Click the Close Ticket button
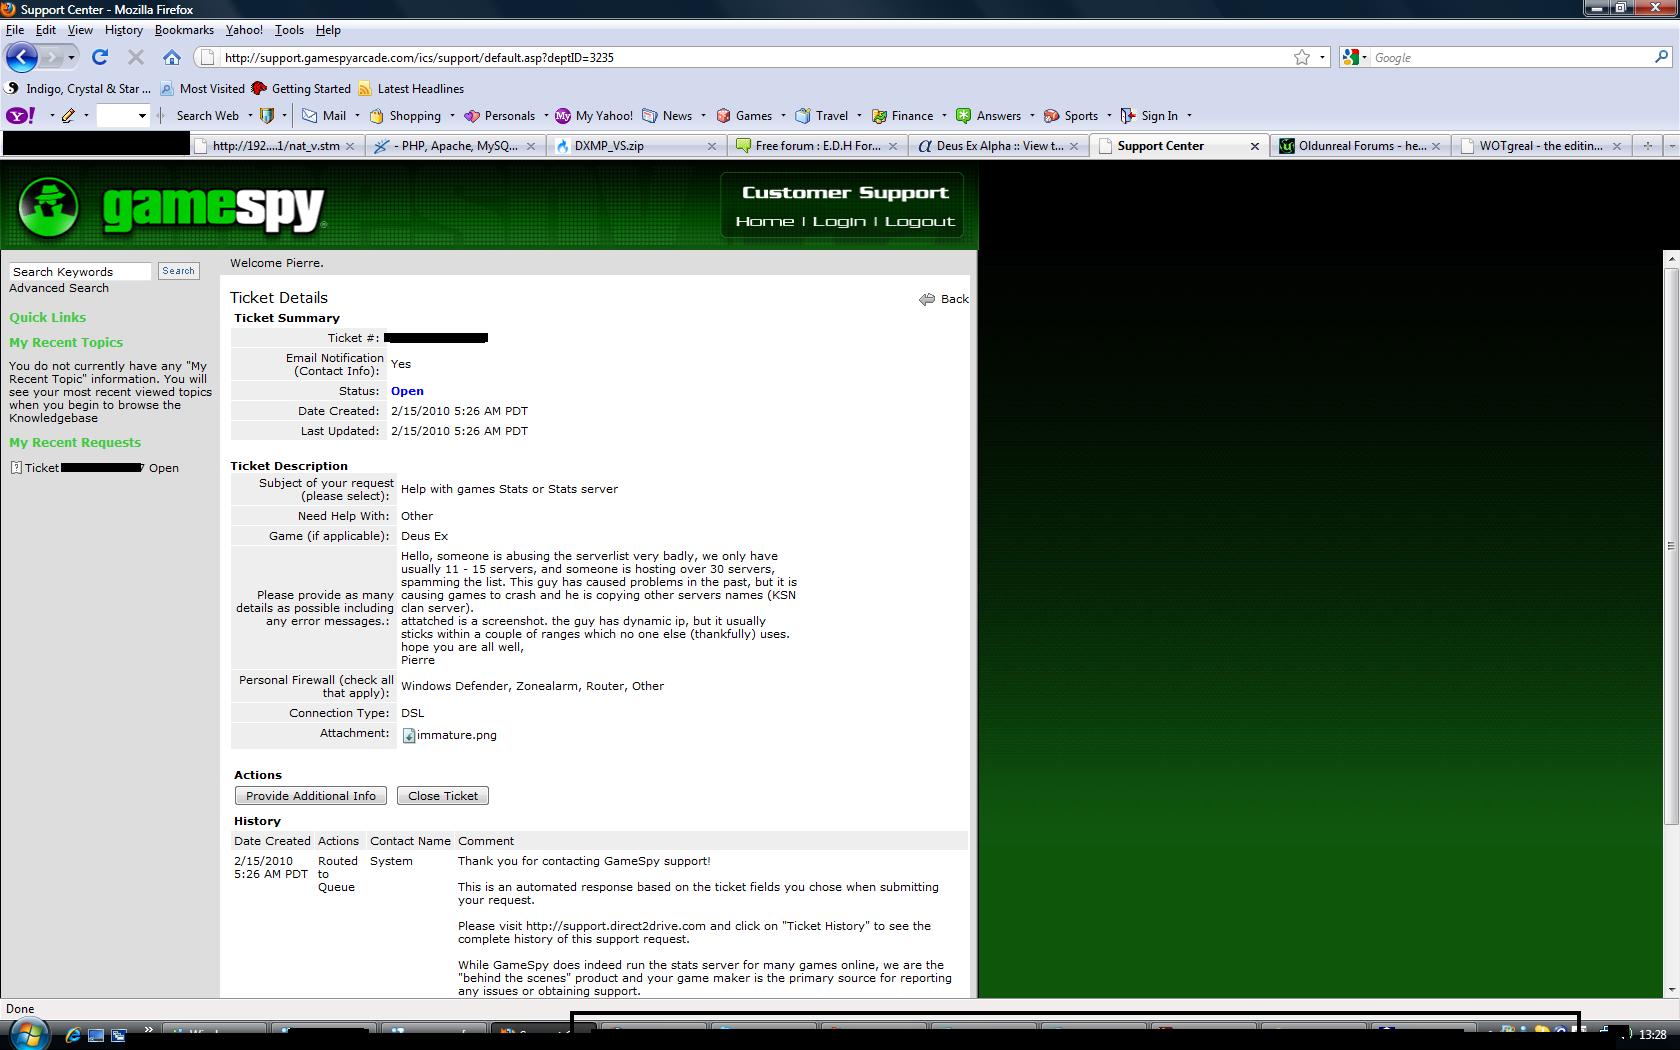The width and height of the screenshot is (1680, 1050). click(443, 796)
